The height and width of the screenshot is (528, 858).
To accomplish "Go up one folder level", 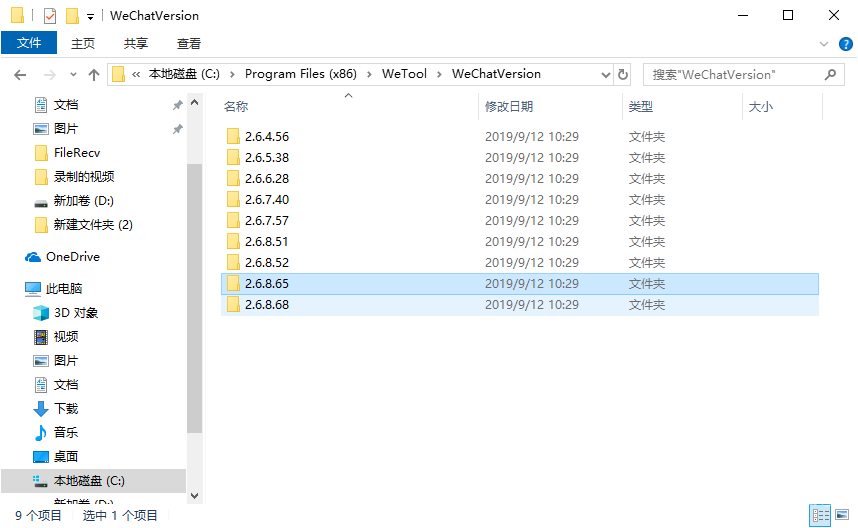I will click(x=94, y=75).
